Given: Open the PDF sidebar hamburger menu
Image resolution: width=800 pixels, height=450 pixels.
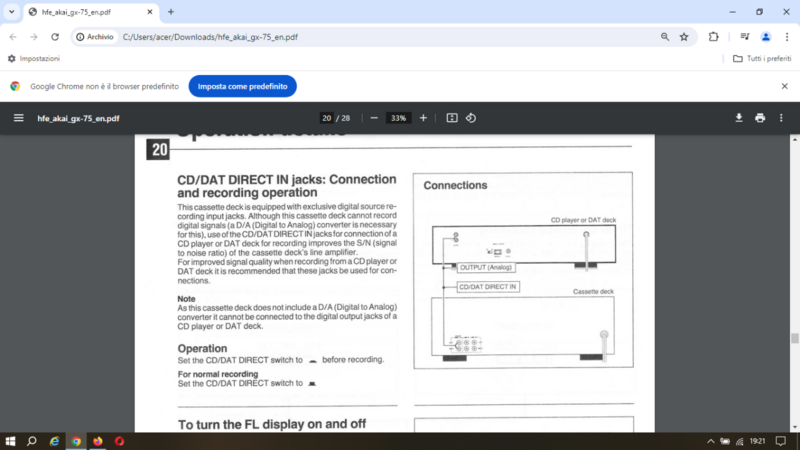Looking at the screenshot, I should [x=18, y=118].
